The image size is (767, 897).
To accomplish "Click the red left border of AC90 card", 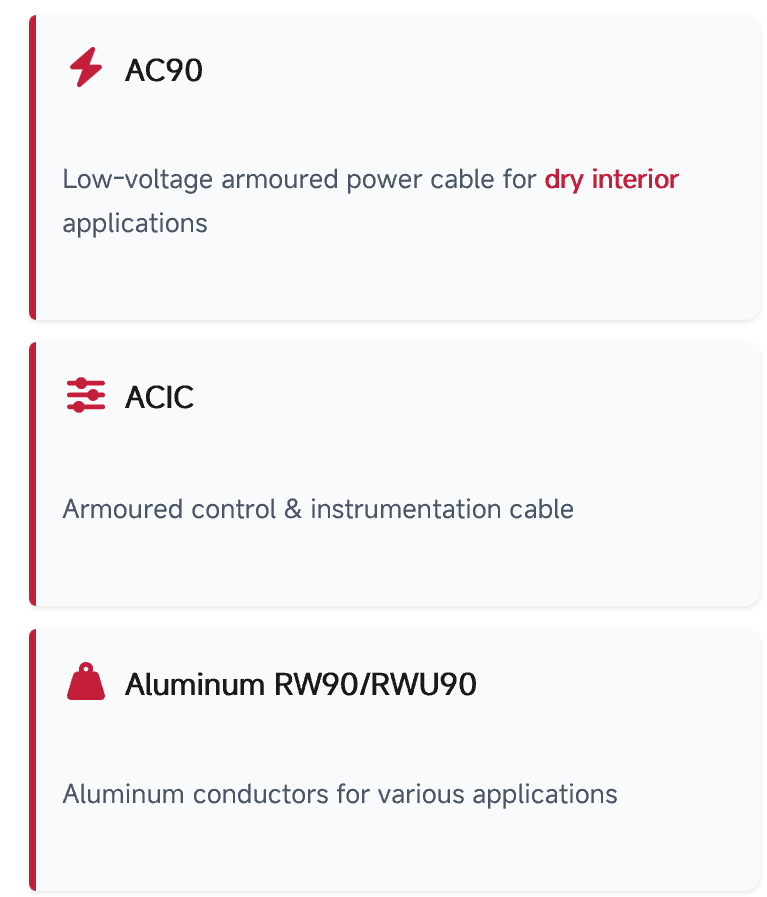I will (33, 167).
